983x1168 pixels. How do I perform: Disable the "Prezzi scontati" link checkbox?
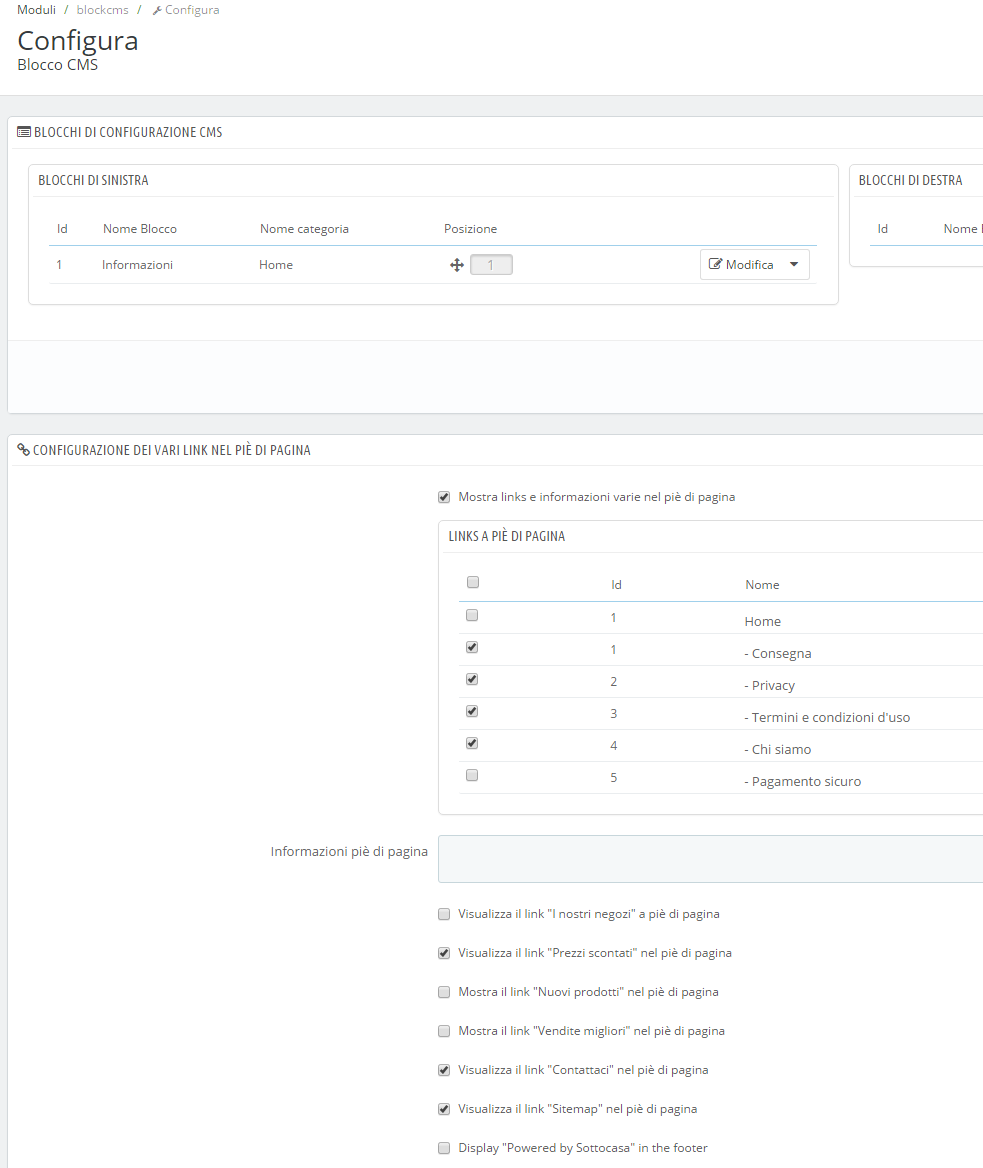pos(444,953)
